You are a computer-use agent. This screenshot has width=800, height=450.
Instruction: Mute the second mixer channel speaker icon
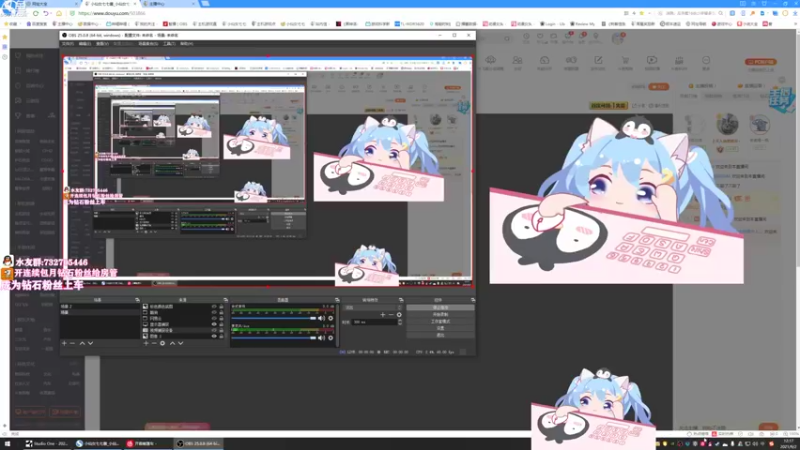point(321,338)
